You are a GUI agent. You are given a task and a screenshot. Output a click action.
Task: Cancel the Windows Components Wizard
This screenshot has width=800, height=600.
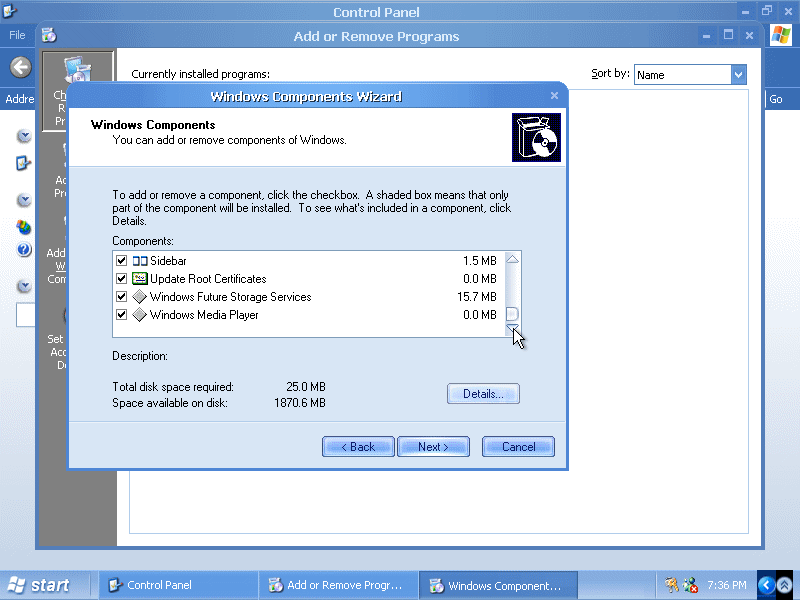pyautogui.click(x=518, y=447)
